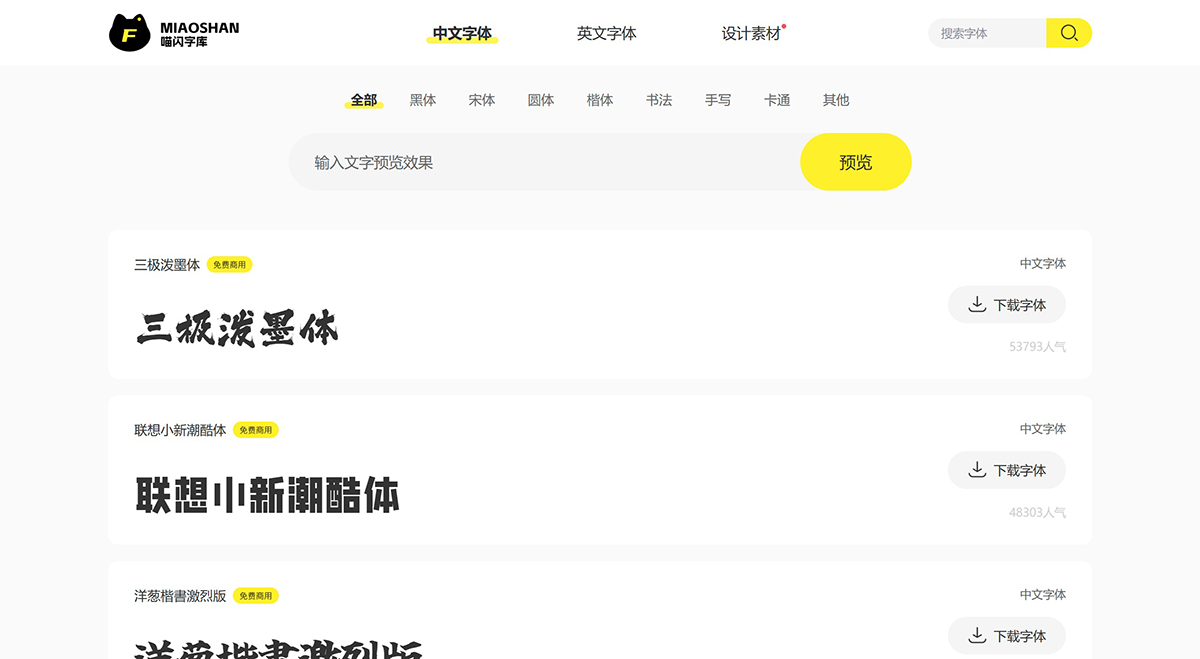Select the 楷体 category
This screenshot has height=659, width=1200.
coord(600,100)
